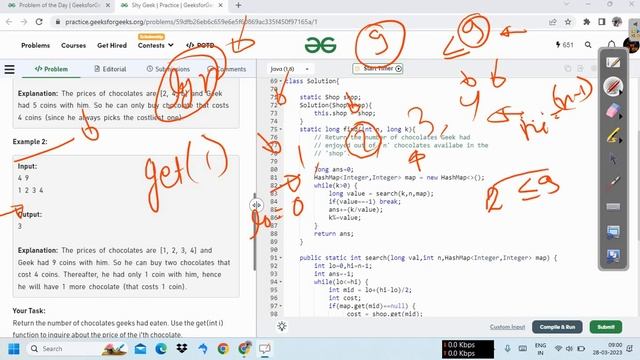Image resolution: width=640 pixels, height=360 pixels.
Task: Open the POTD link in the header
Action: pyautogui.click(x=200, y=45)
